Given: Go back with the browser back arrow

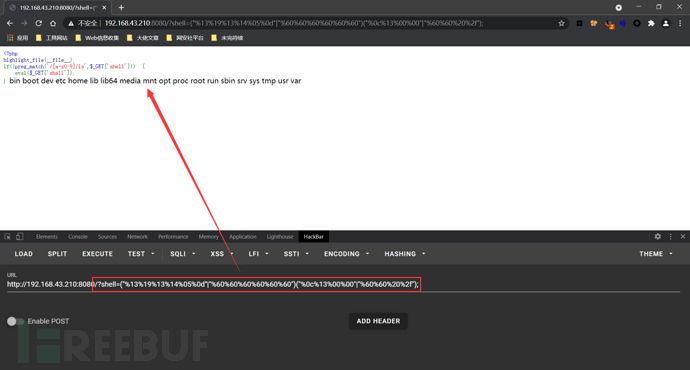Looking at the screenshot, I should tap(10, 23).
